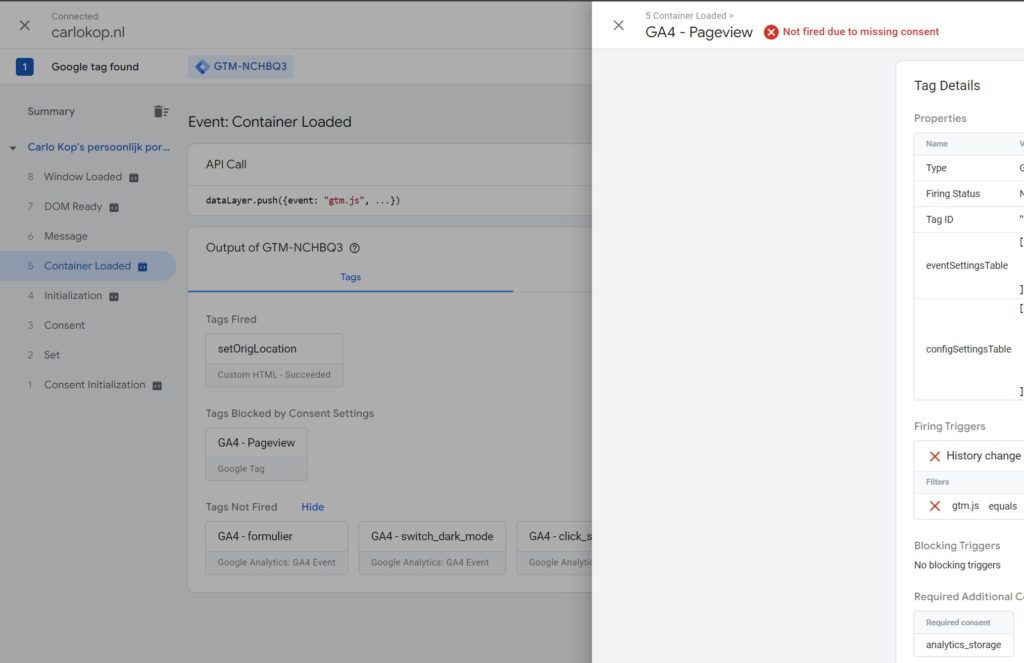This screenshot has width=1024, height=663.
Task: Select event 1 Consent Initialization
Action: click(95, 385)
